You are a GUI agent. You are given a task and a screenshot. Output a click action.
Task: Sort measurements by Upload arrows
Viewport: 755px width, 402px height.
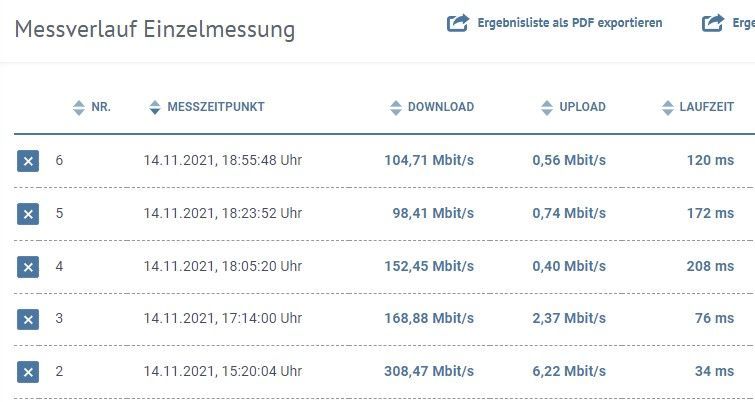click(546, 107)
